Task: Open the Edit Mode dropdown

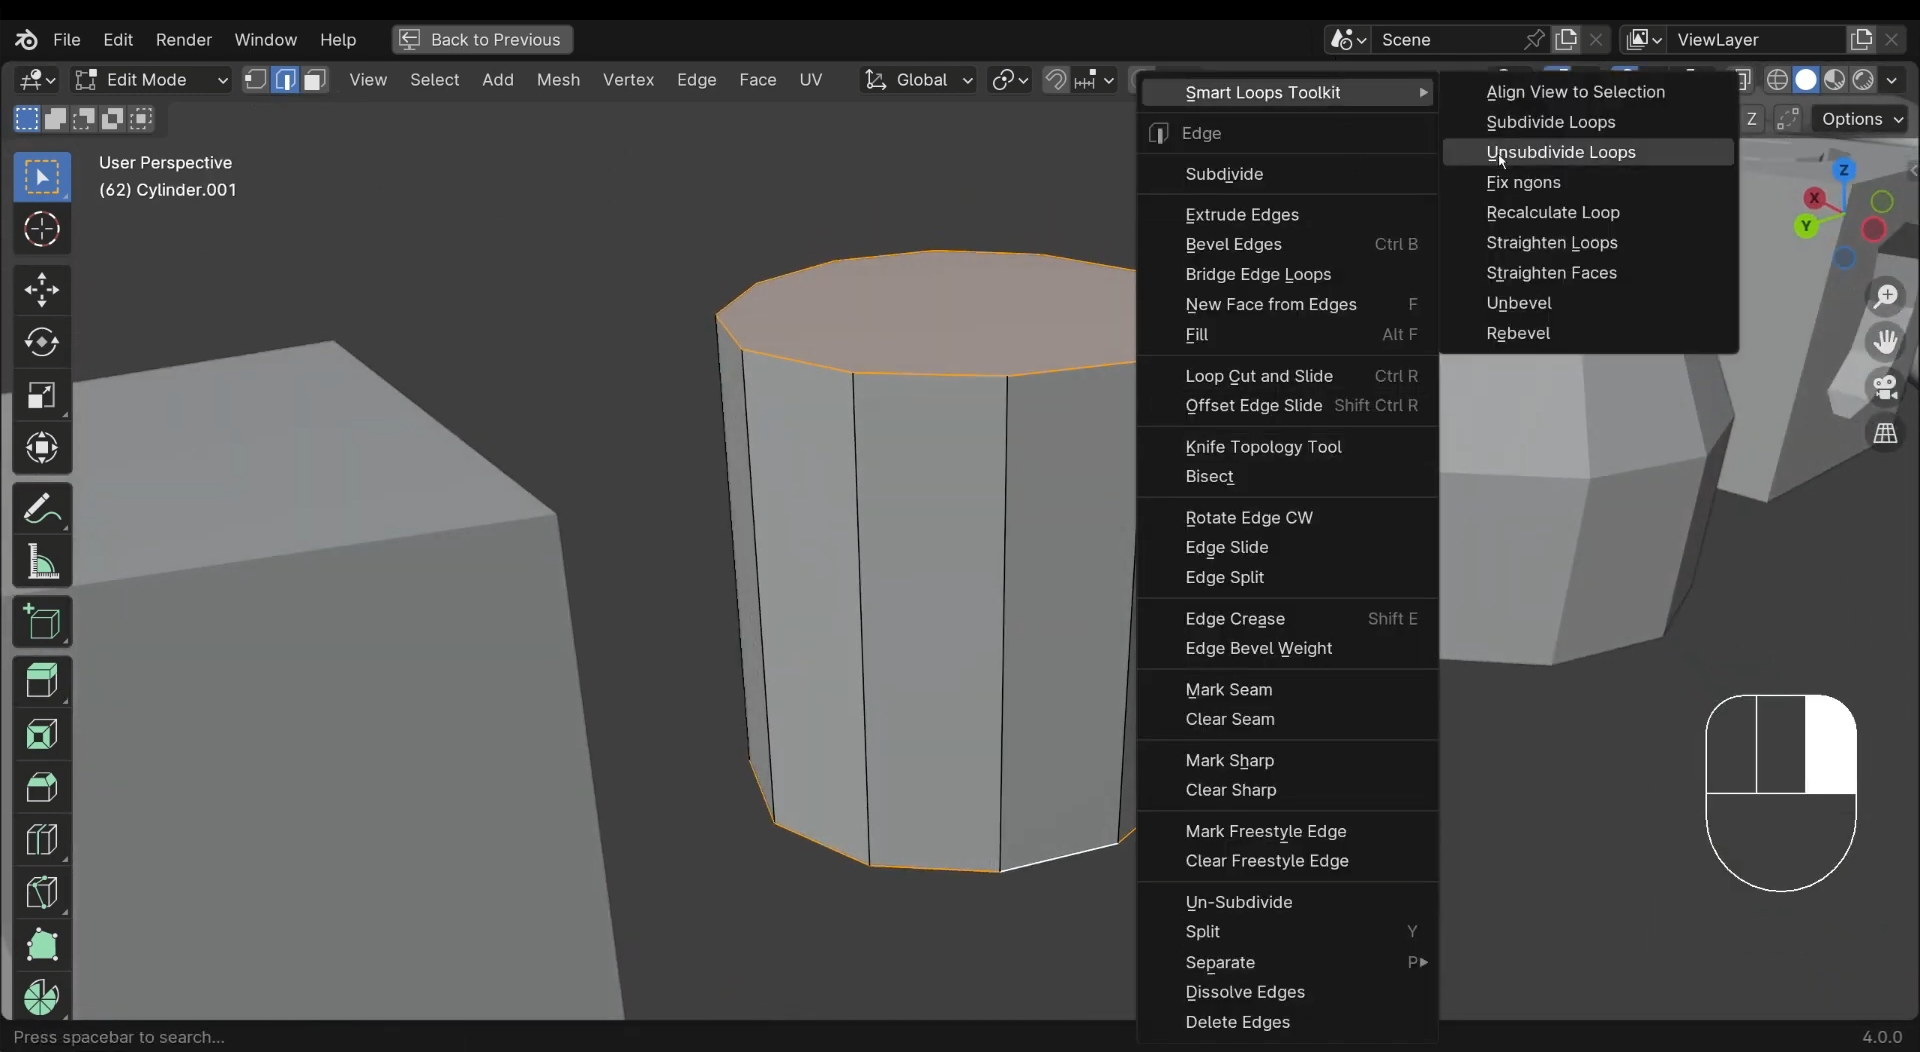Action: click(x=152, y=80)
